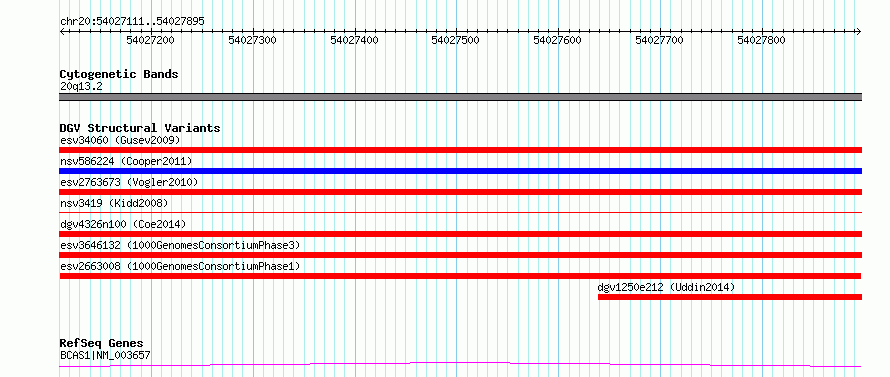Viewport: 890px width, 377px height.
Task: Click ruler position 54027400
Action: pyautogui.click(x=354, y=40)
